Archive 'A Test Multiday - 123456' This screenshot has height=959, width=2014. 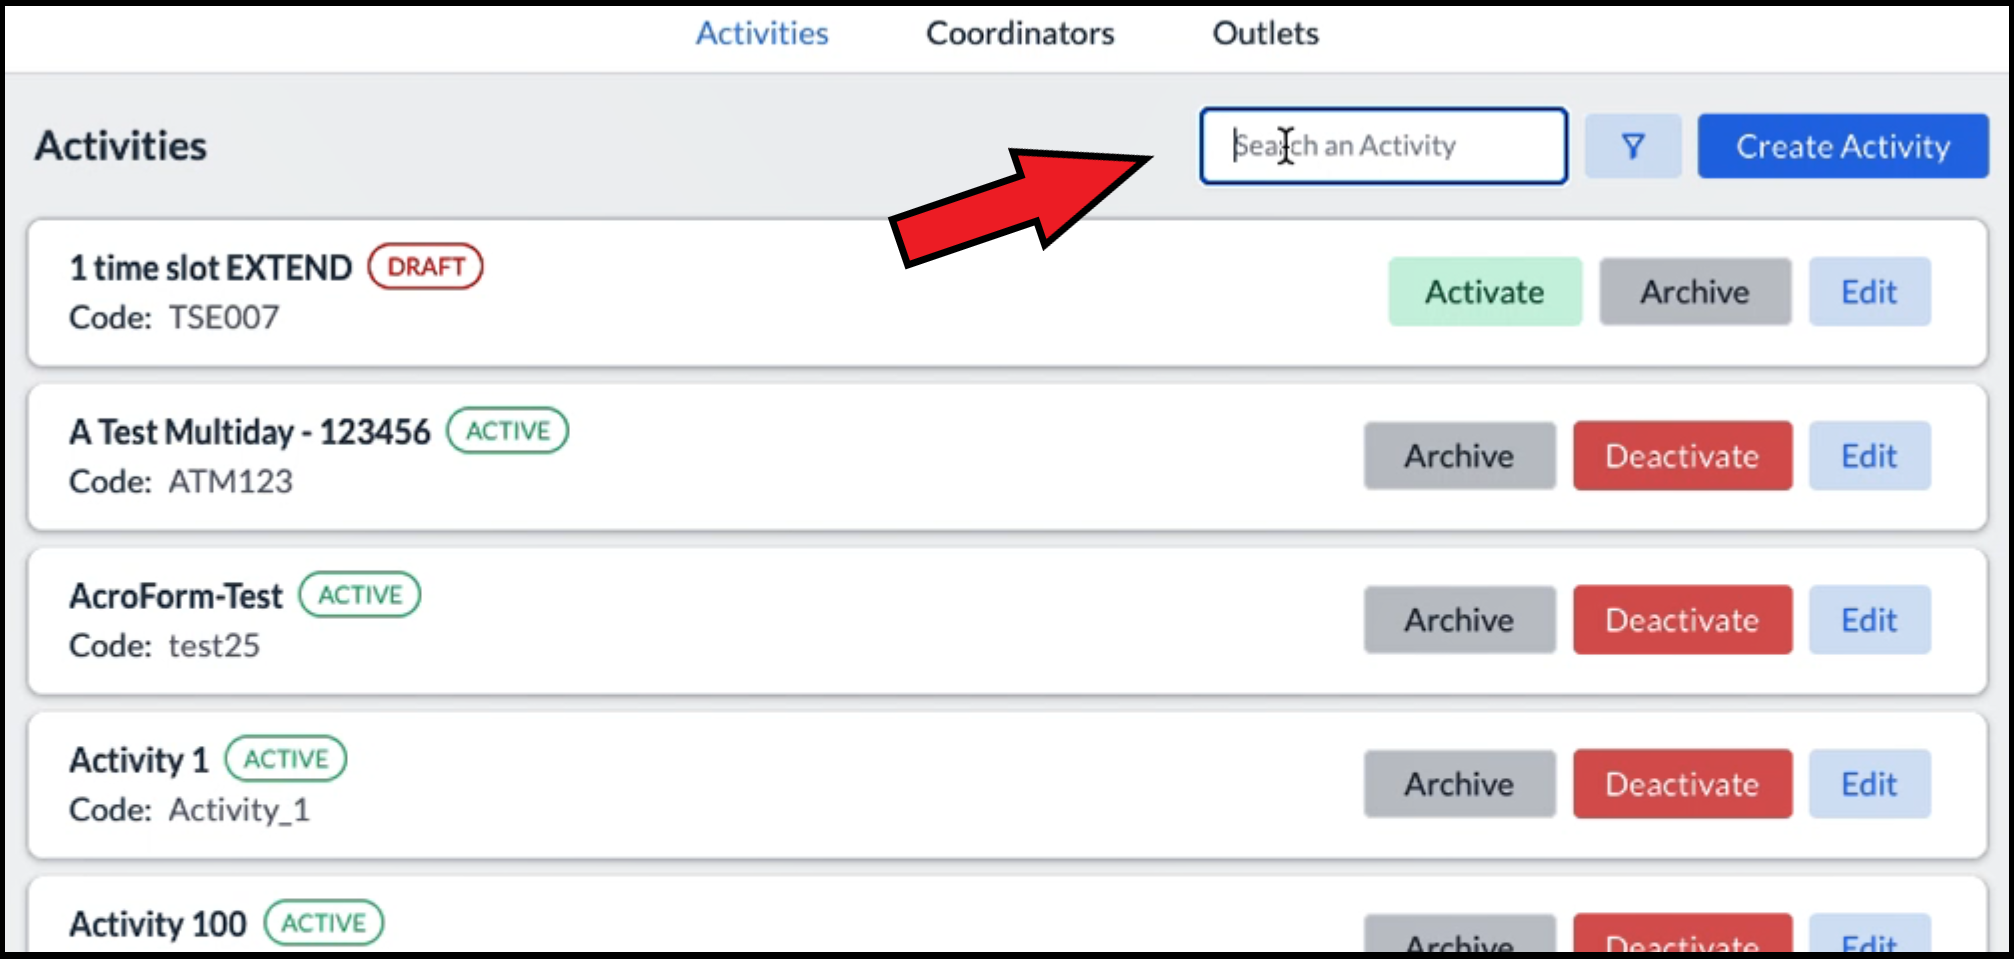click(x=1459, y=456)
